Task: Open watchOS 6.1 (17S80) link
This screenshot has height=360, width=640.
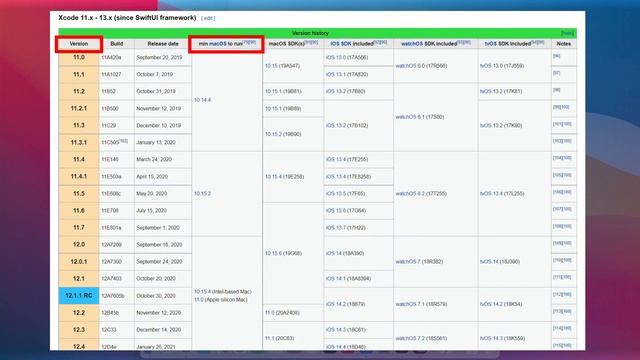Action: click(x=420, y=117)
